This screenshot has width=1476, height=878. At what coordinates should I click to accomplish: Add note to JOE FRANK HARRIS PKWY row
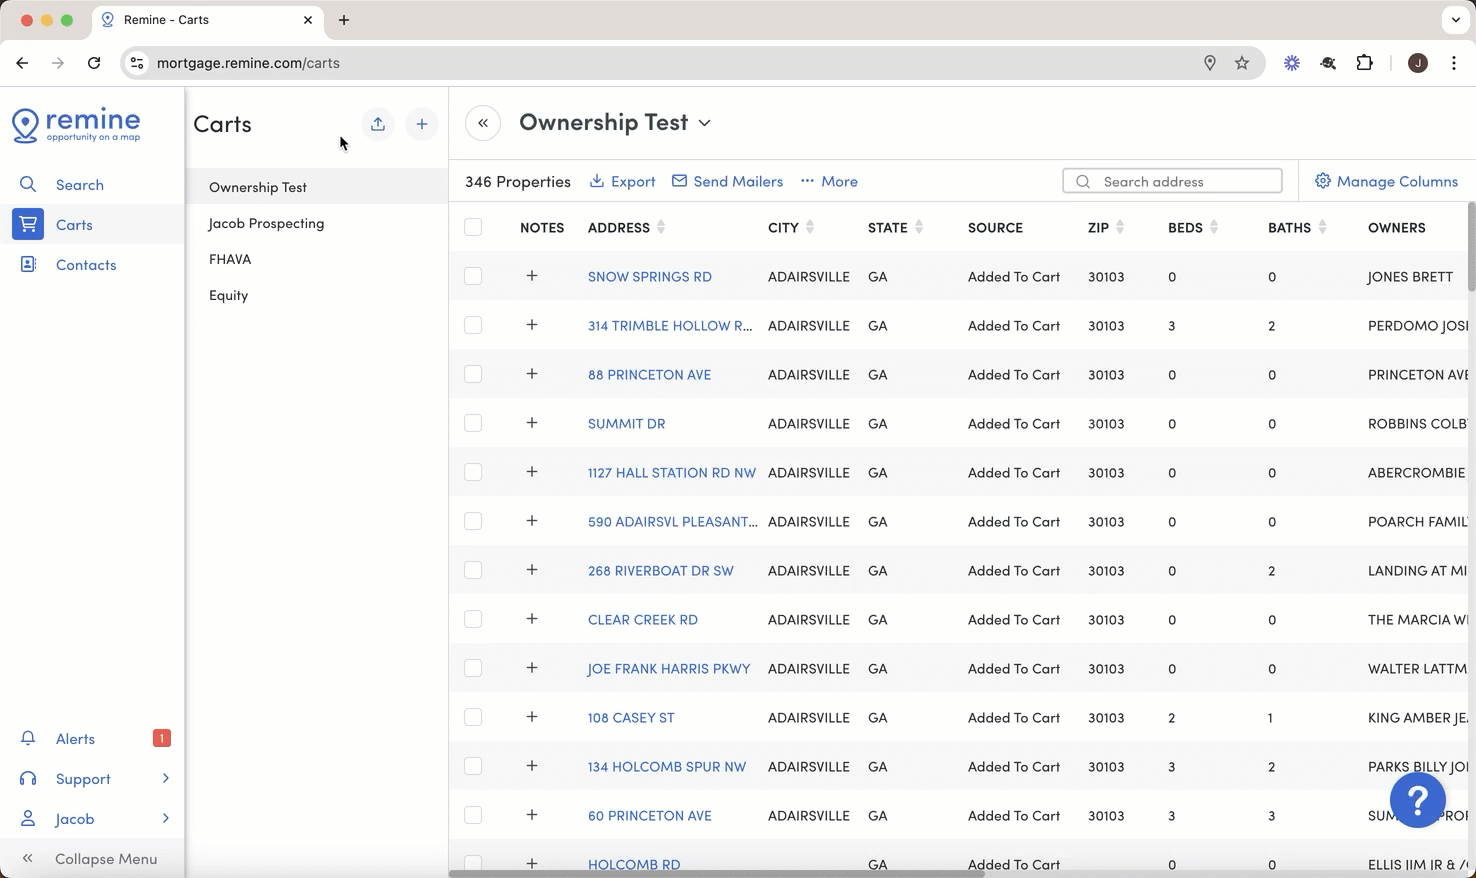pos(532,668)
